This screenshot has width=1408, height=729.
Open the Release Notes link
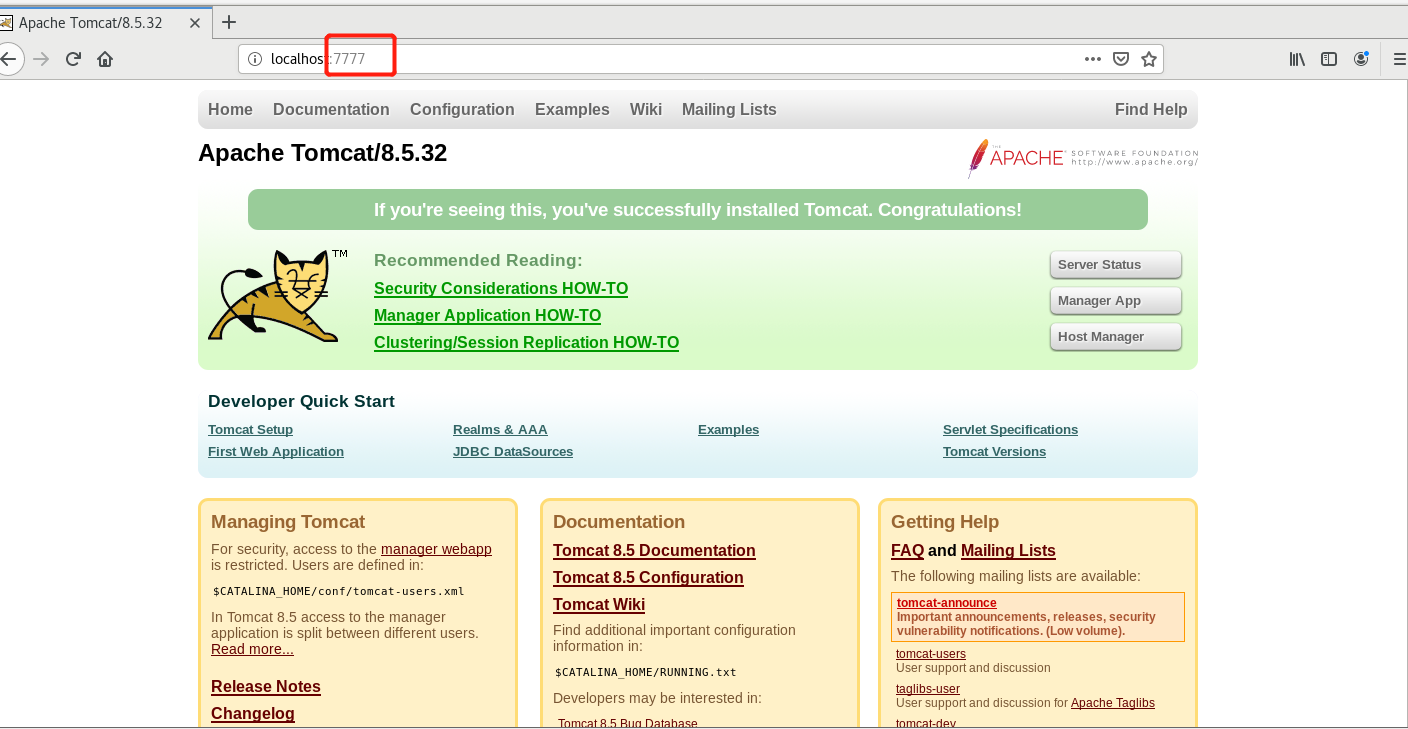tap(266, 687)
